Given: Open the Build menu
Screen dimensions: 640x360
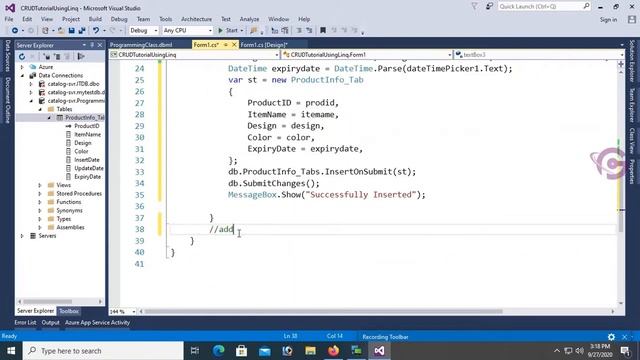Looking at the screenshot, I should [x=95, y=19].
